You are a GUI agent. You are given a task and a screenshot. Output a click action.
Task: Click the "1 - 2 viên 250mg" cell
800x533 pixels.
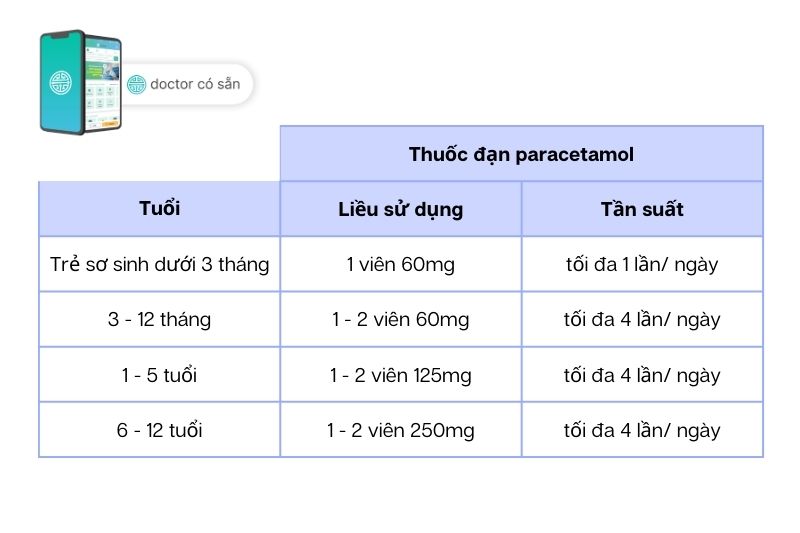tap(400, 430)
